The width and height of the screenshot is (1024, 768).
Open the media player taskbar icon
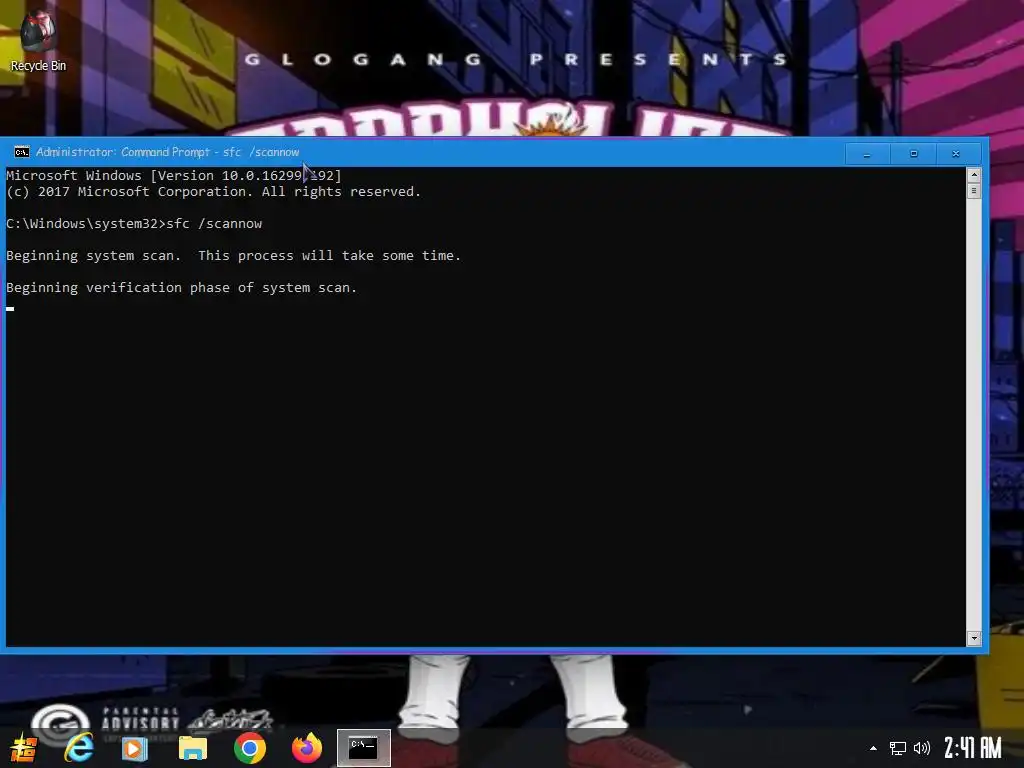pos(135,748)
